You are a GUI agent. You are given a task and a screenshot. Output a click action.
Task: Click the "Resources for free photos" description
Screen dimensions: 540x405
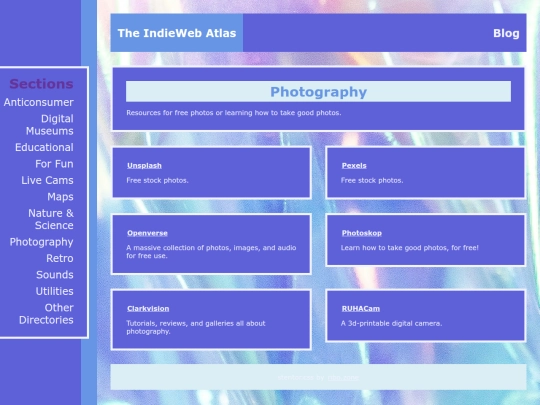tap(234, 113)
